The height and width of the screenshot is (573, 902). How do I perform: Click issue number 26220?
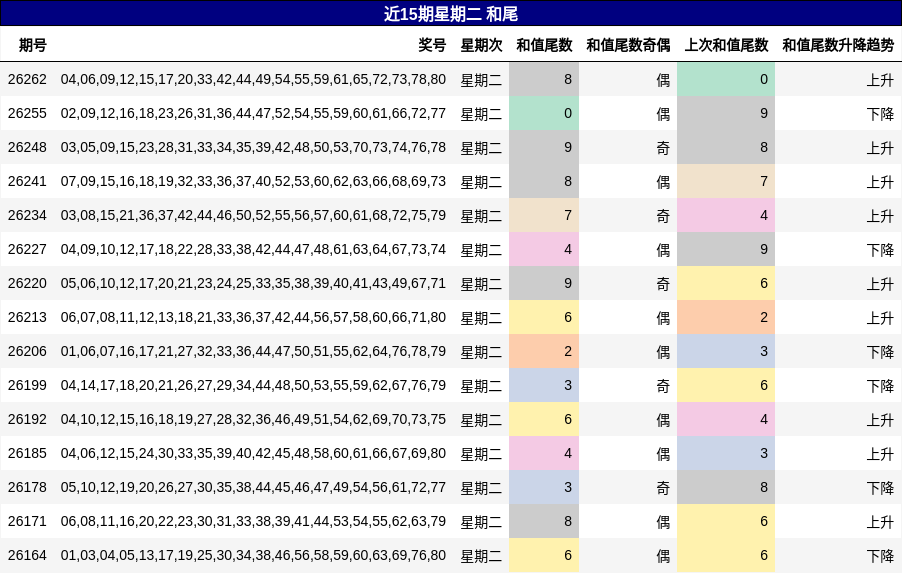[27, 283]
